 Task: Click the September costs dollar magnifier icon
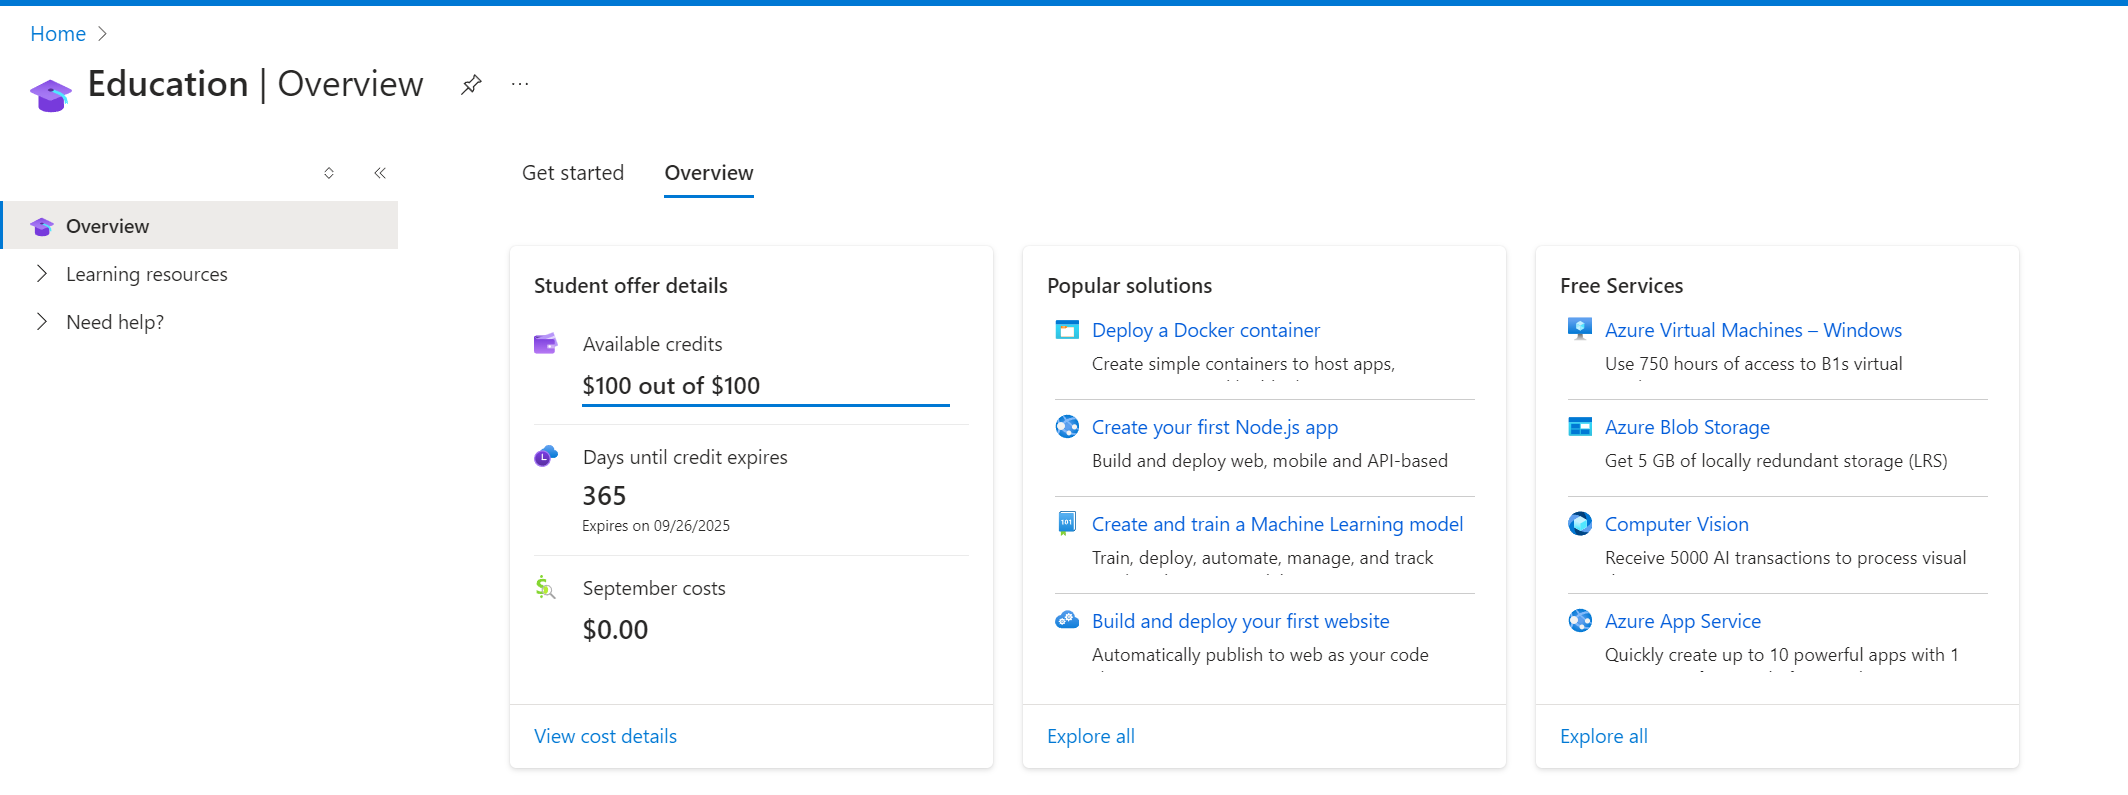pyautogui.click(x=545, y=588)
